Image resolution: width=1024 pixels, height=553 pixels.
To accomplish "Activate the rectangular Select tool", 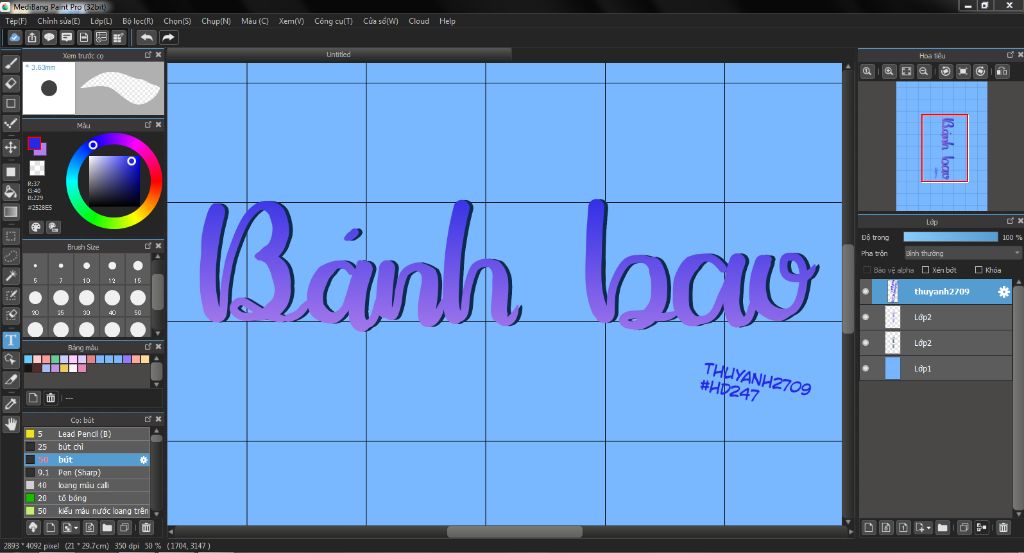I will point(10,236).
